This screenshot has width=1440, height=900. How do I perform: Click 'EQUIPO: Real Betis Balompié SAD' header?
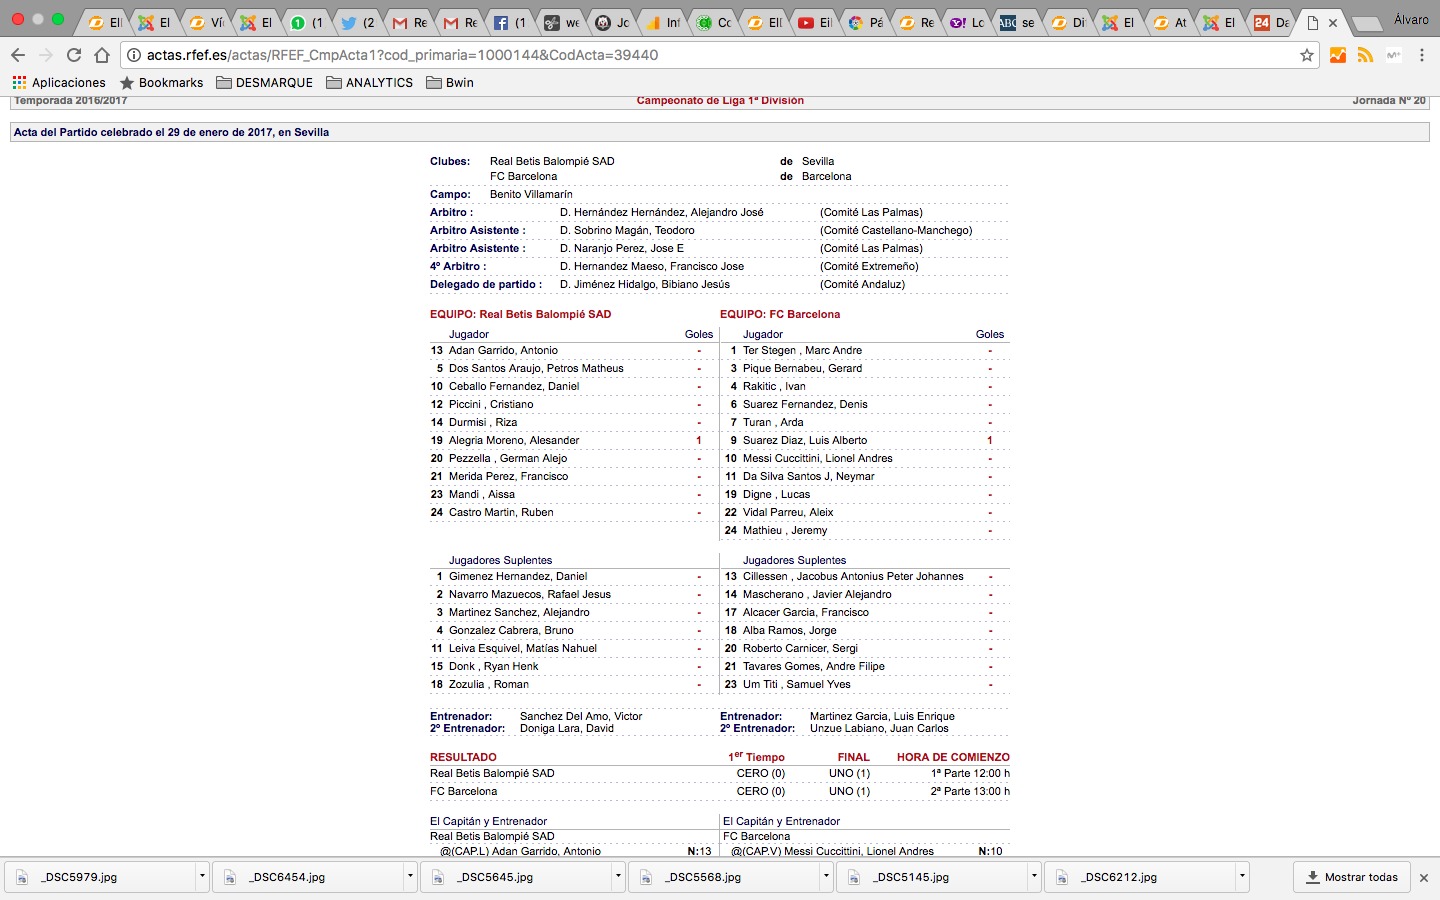pyautogui.click(x=520, y=314)
